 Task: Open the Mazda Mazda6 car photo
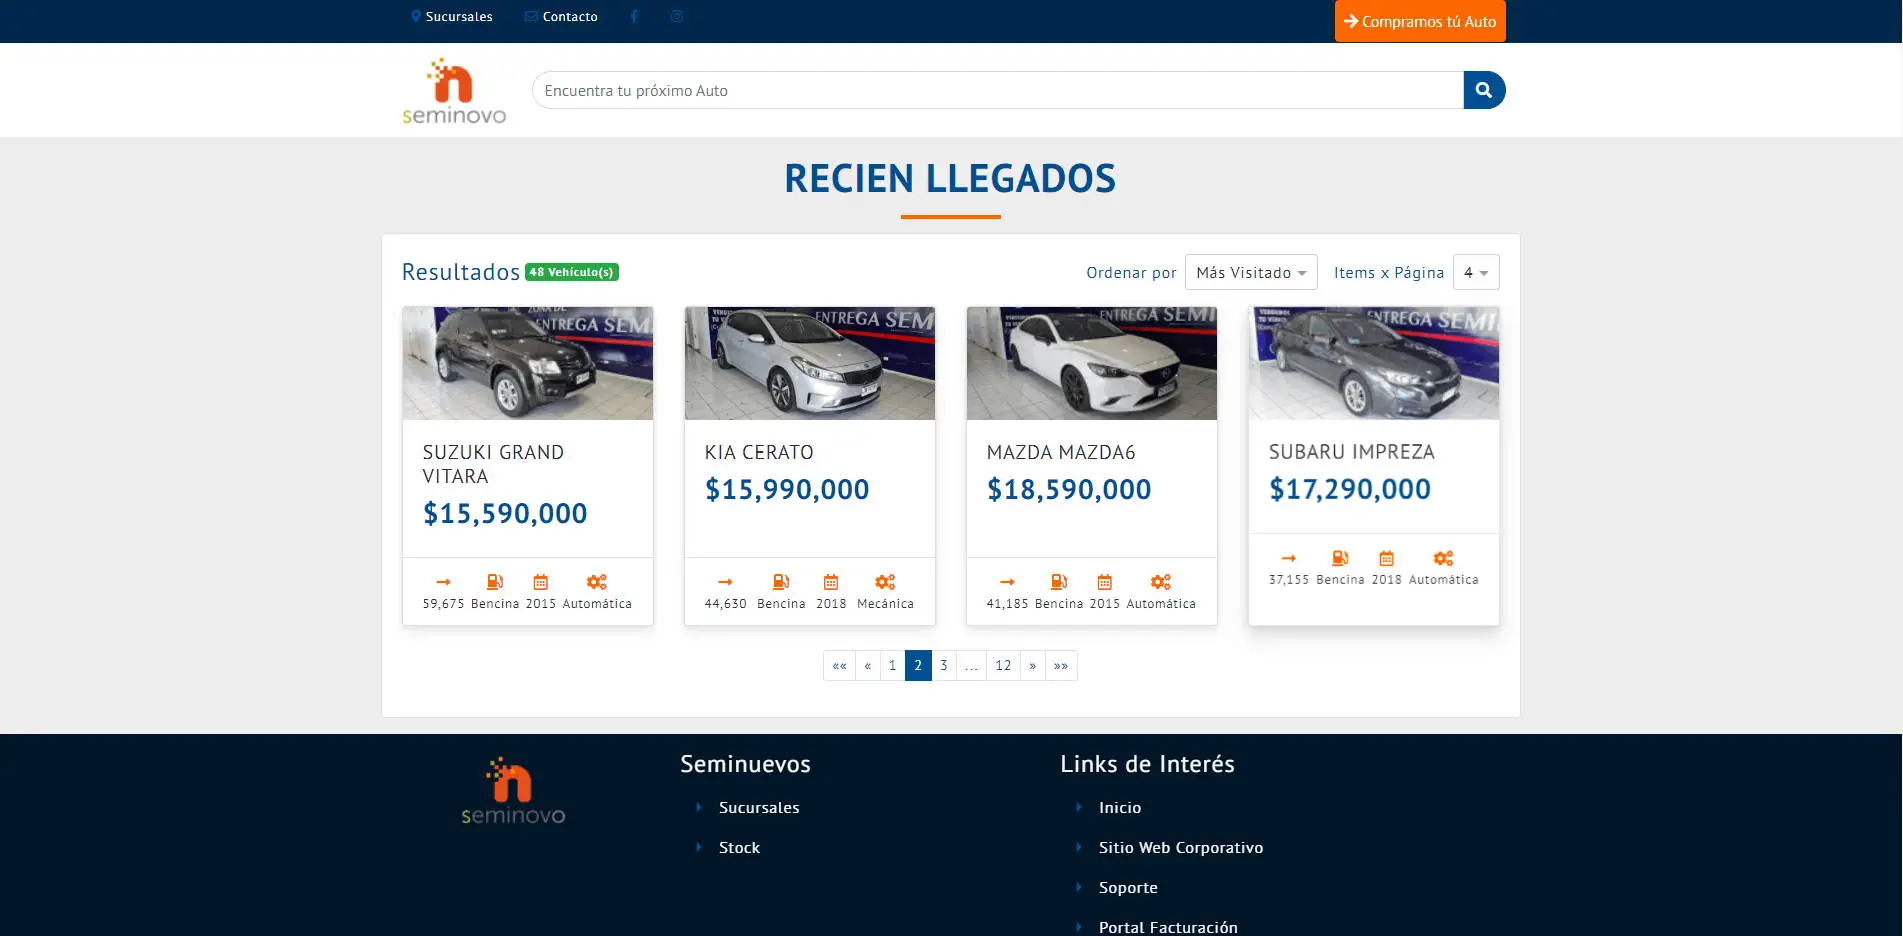coord(1091,363)
